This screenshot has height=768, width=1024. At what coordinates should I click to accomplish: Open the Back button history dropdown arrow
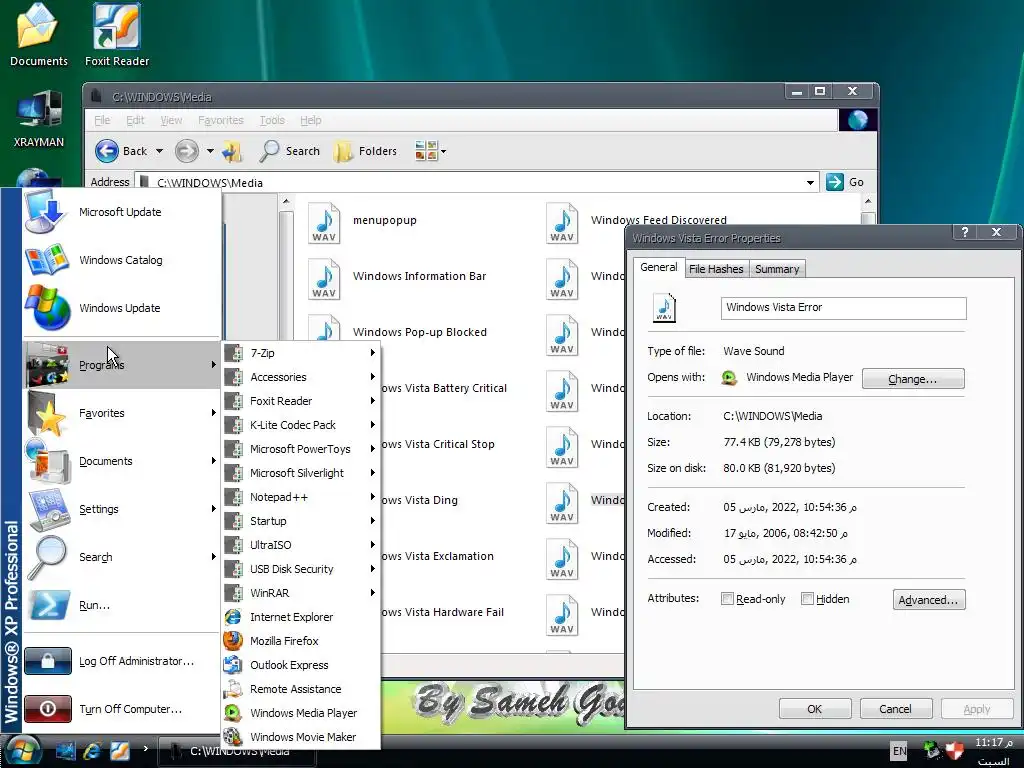[x=159, y=152]
